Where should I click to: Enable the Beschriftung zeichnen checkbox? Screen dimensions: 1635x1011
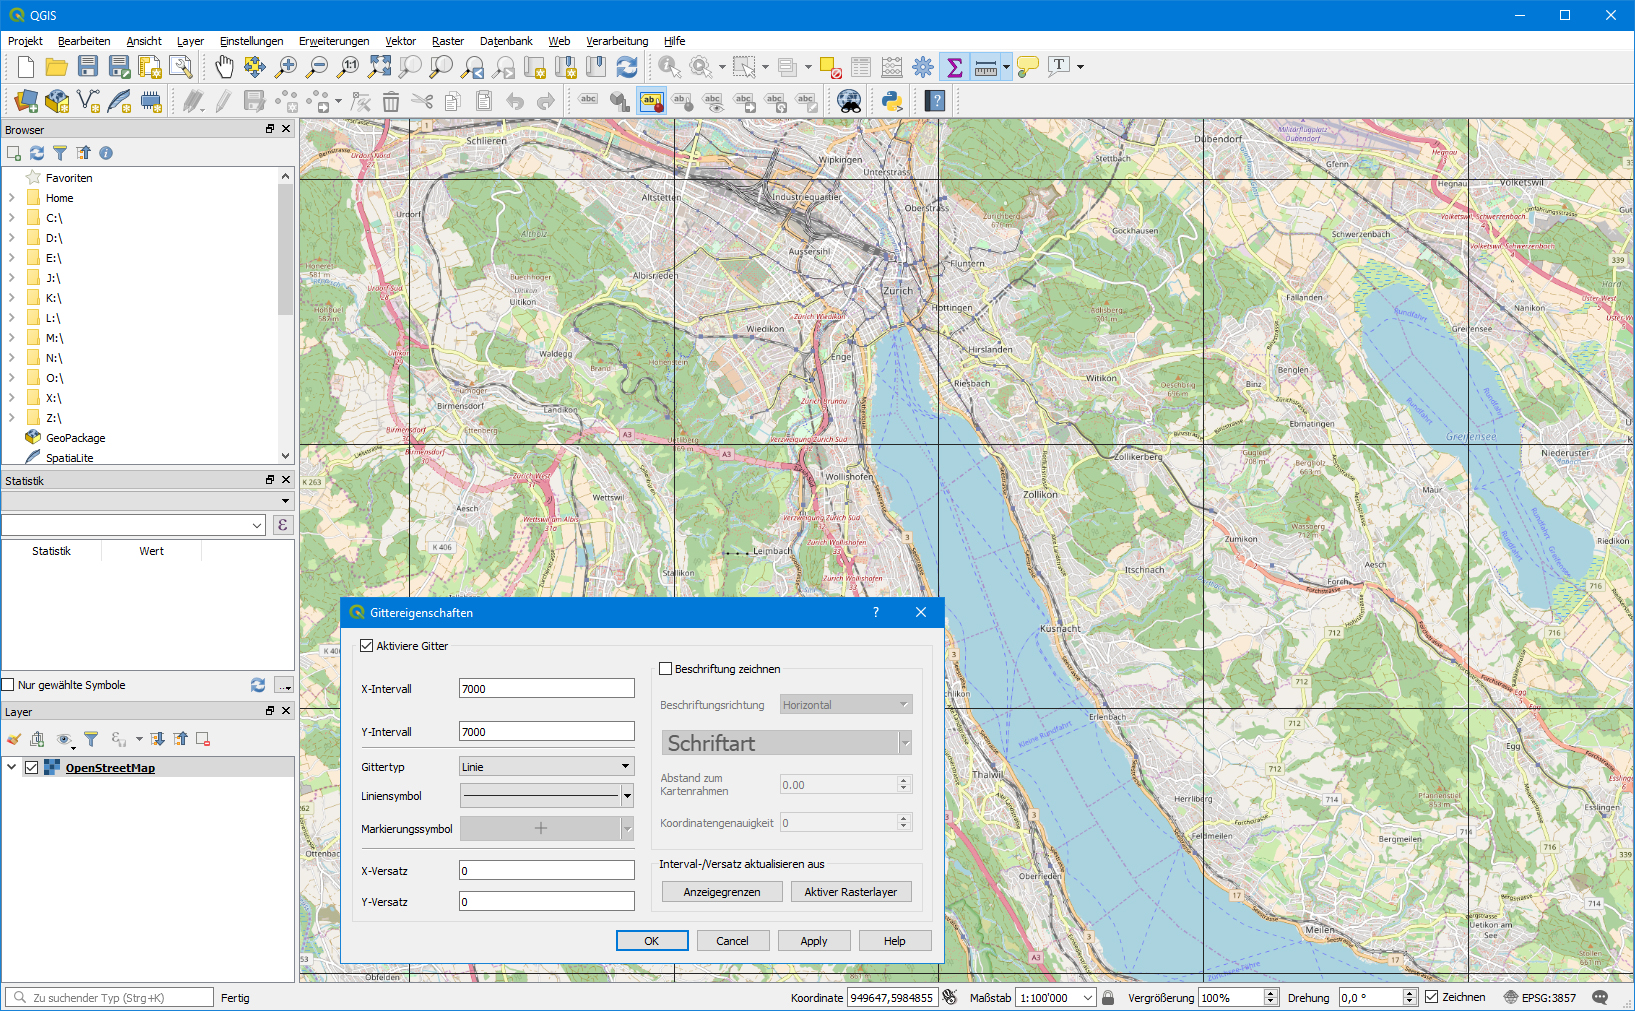(665, 669)
